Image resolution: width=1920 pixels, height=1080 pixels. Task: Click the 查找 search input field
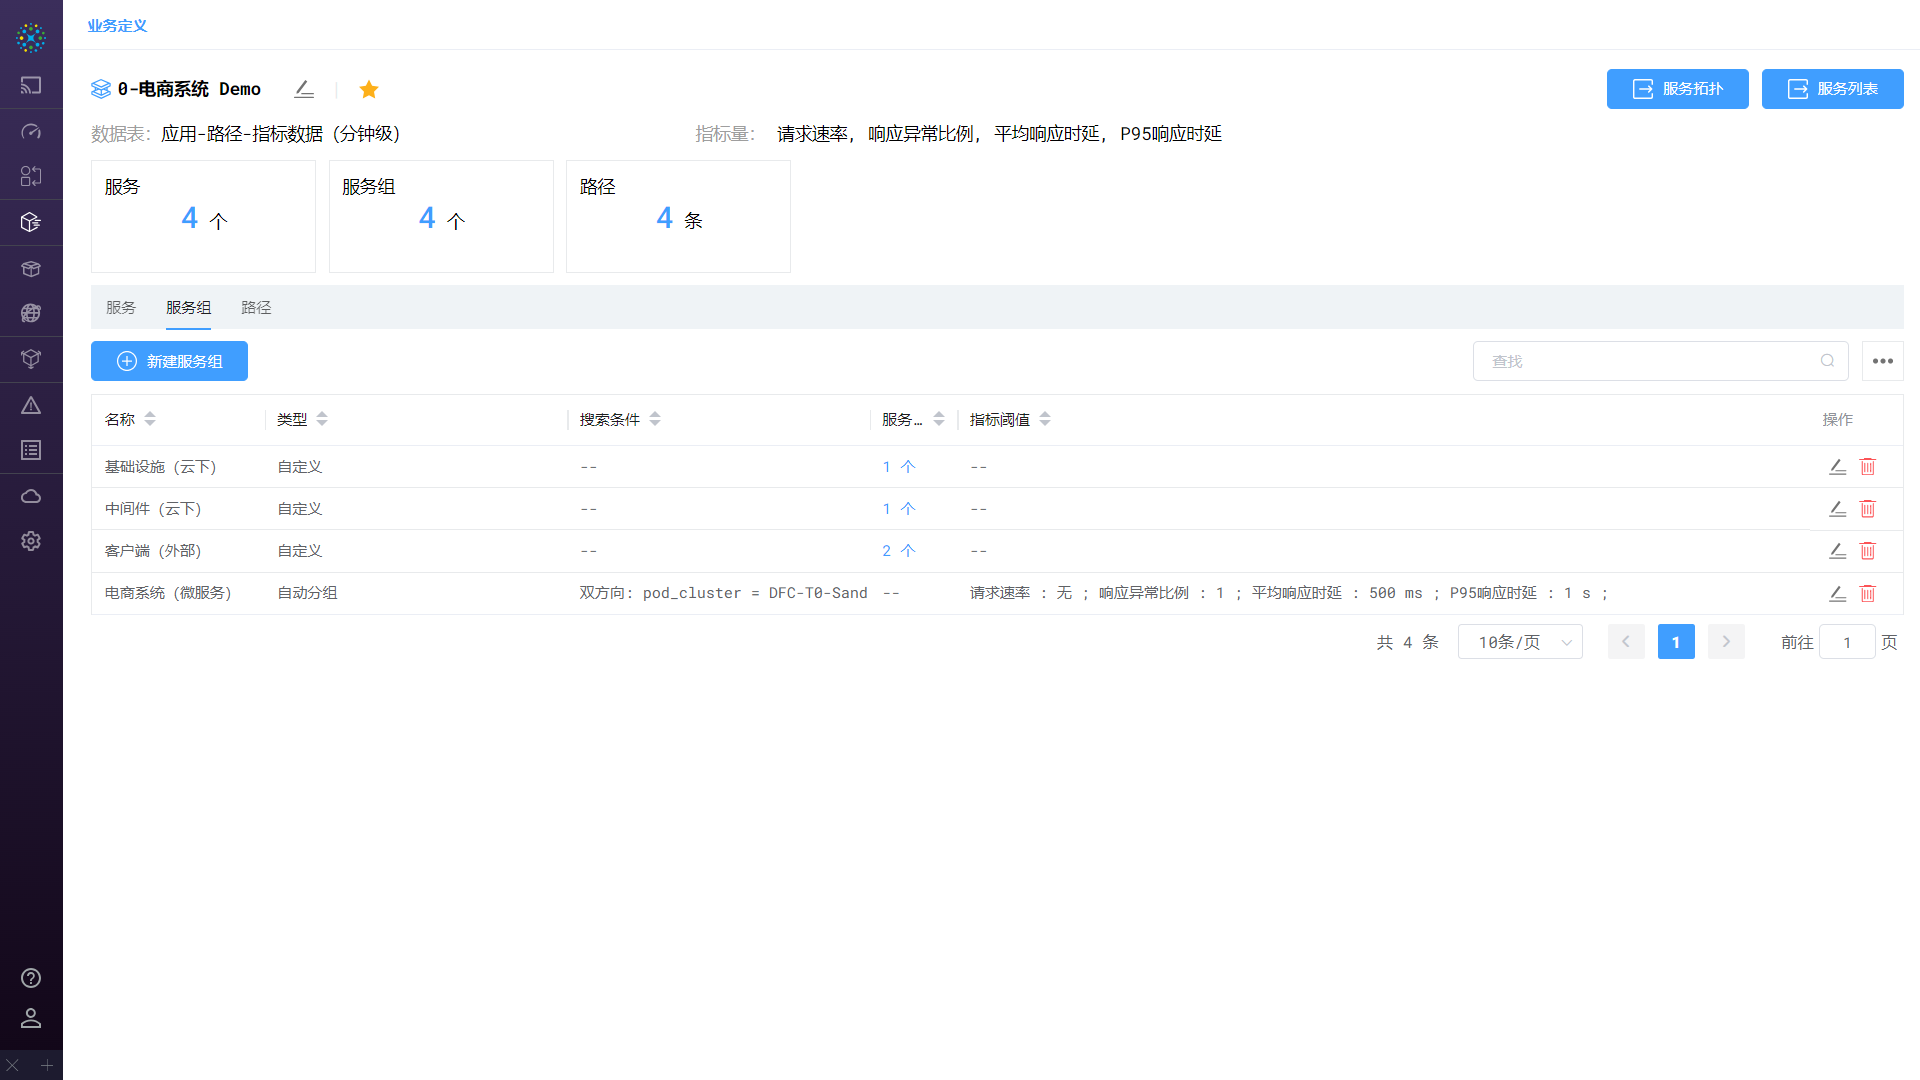pos(1650,361)
